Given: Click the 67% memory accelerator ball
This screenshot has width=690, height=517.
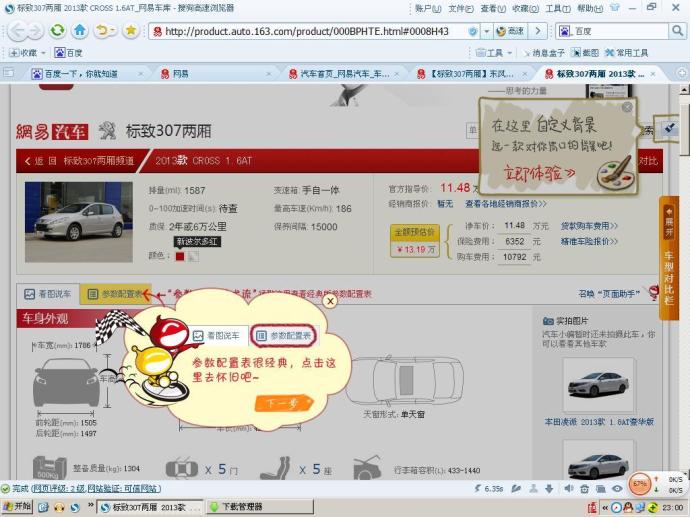Looking at the screenshot, I should coord(639,484).
